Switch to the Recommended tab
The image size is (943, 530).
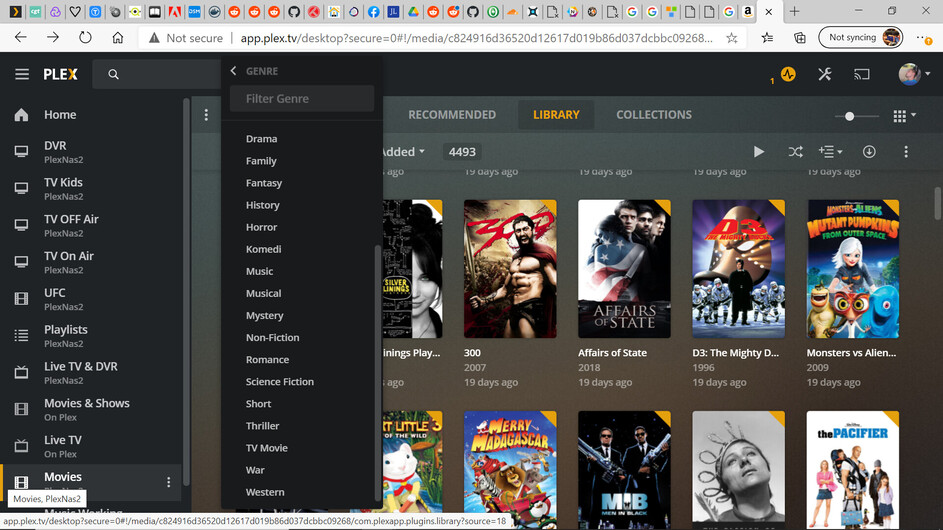tap(452, 115)
